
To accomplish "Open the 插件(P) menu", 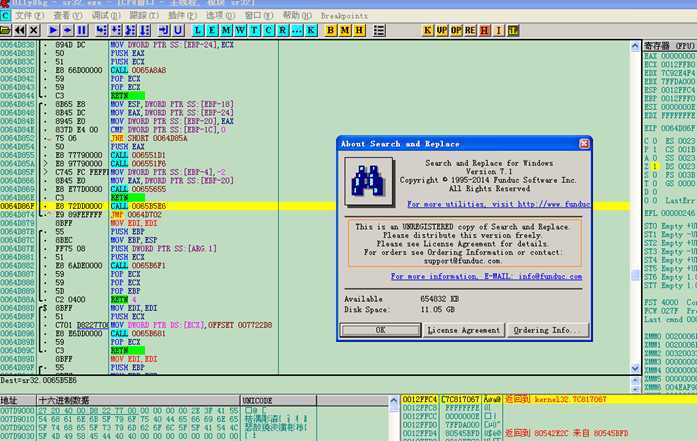I will pos(182,16).
